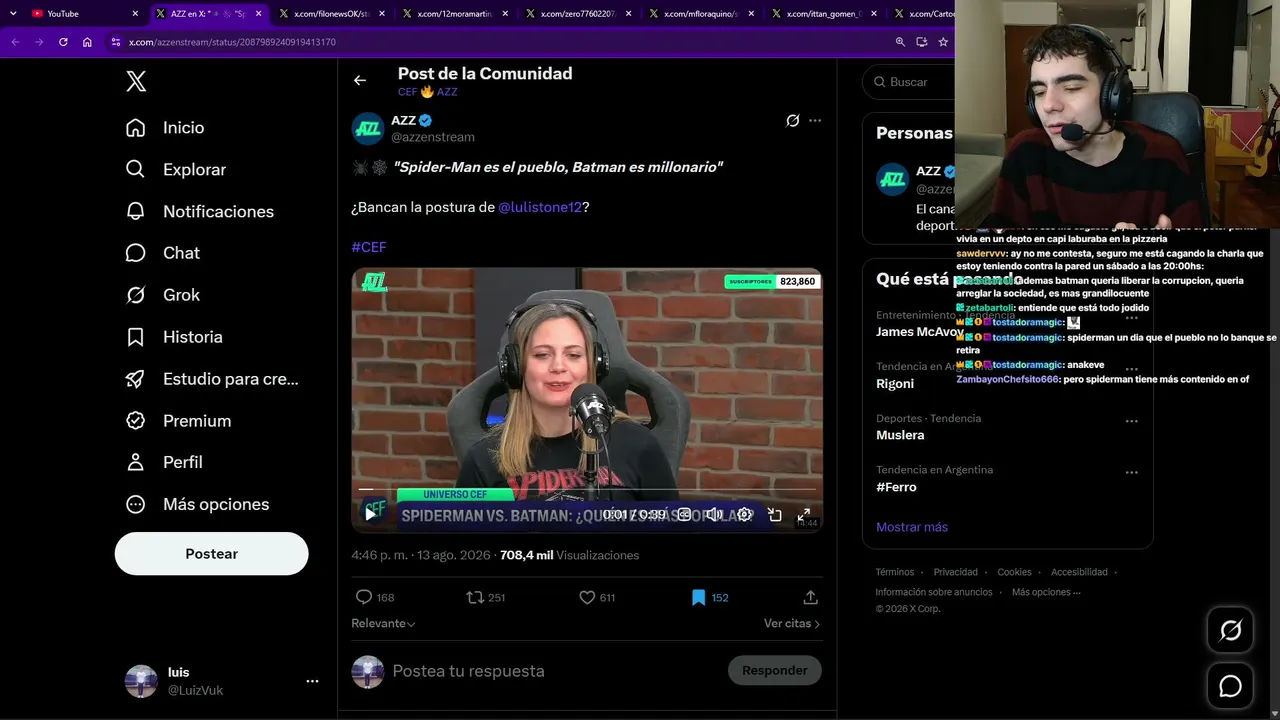1280x720 pixels.
Task: Bookmark this page with the star
Action: pos(942,42)
